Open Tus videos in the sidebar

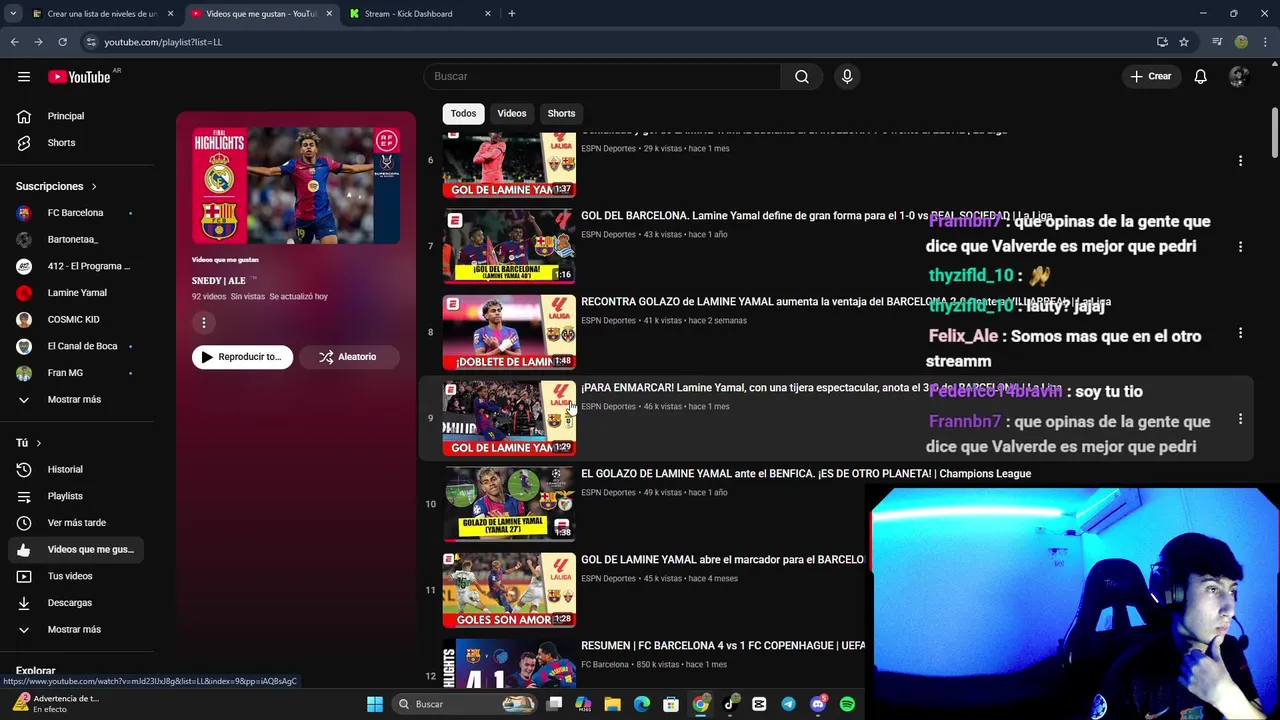coord(76,576)
